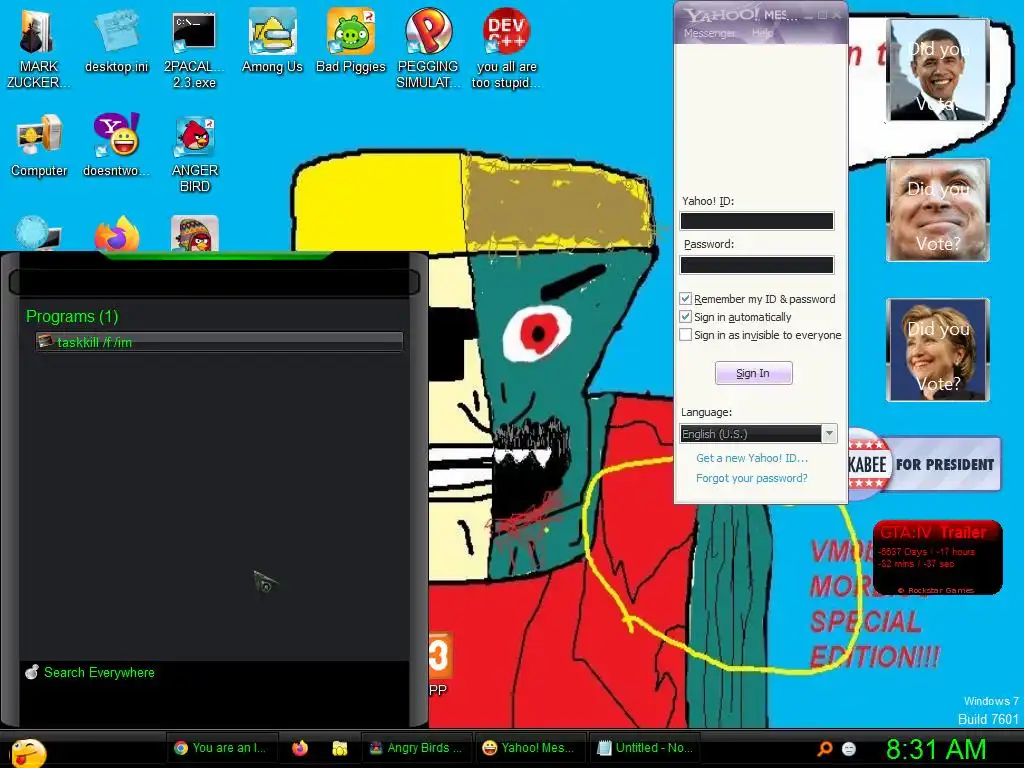Open the Yahoo 'doesntwo...' desktop icon
This screenshot has width=1024, height=768.
pyautogui.click(x=116, y=146)
